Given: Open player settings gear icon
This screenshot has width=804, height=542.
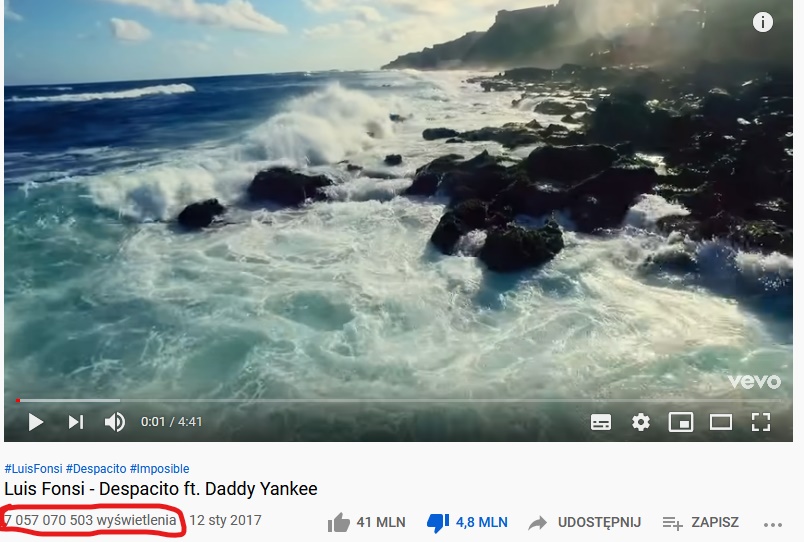Looking at the screenshot, I should pos(640,423).
